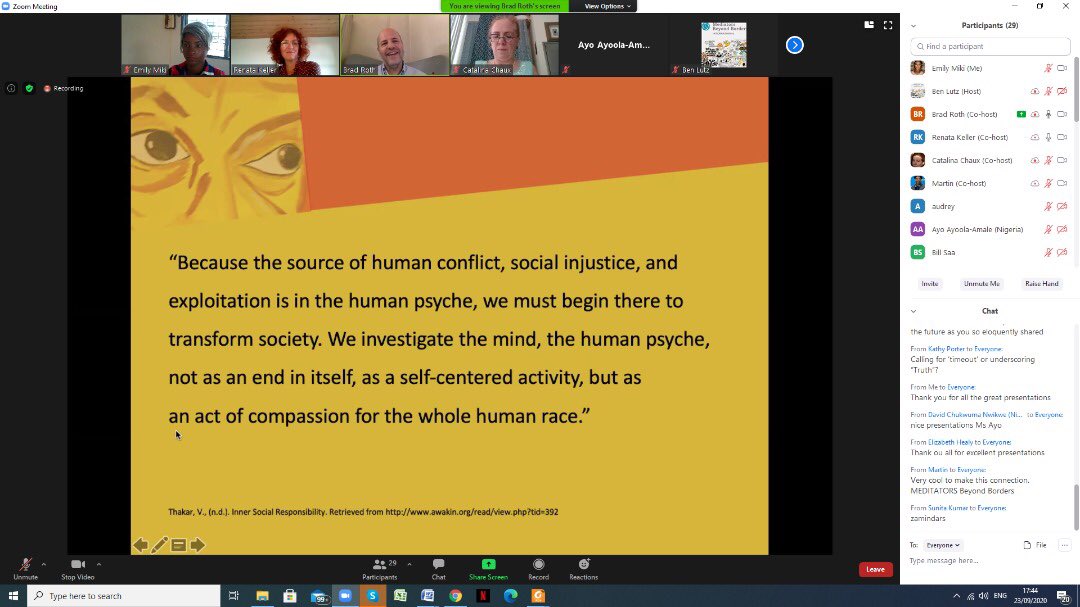Open the chat more options (...) menu
Viewport: 1080px width, 607px height.
[1064, 545]
